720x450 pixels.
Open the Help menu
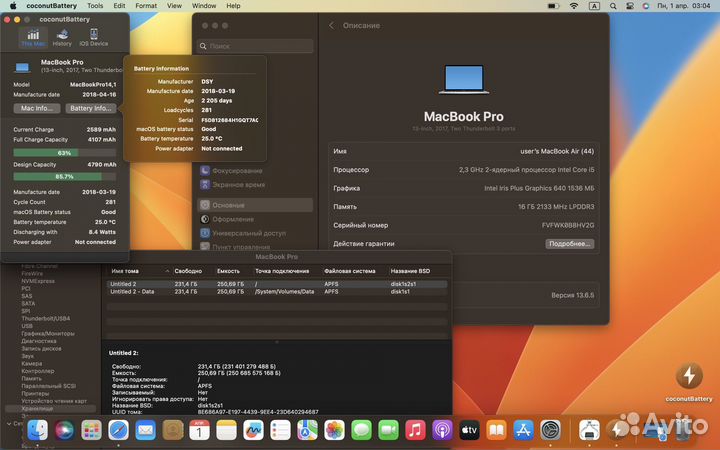coord(233,6)
